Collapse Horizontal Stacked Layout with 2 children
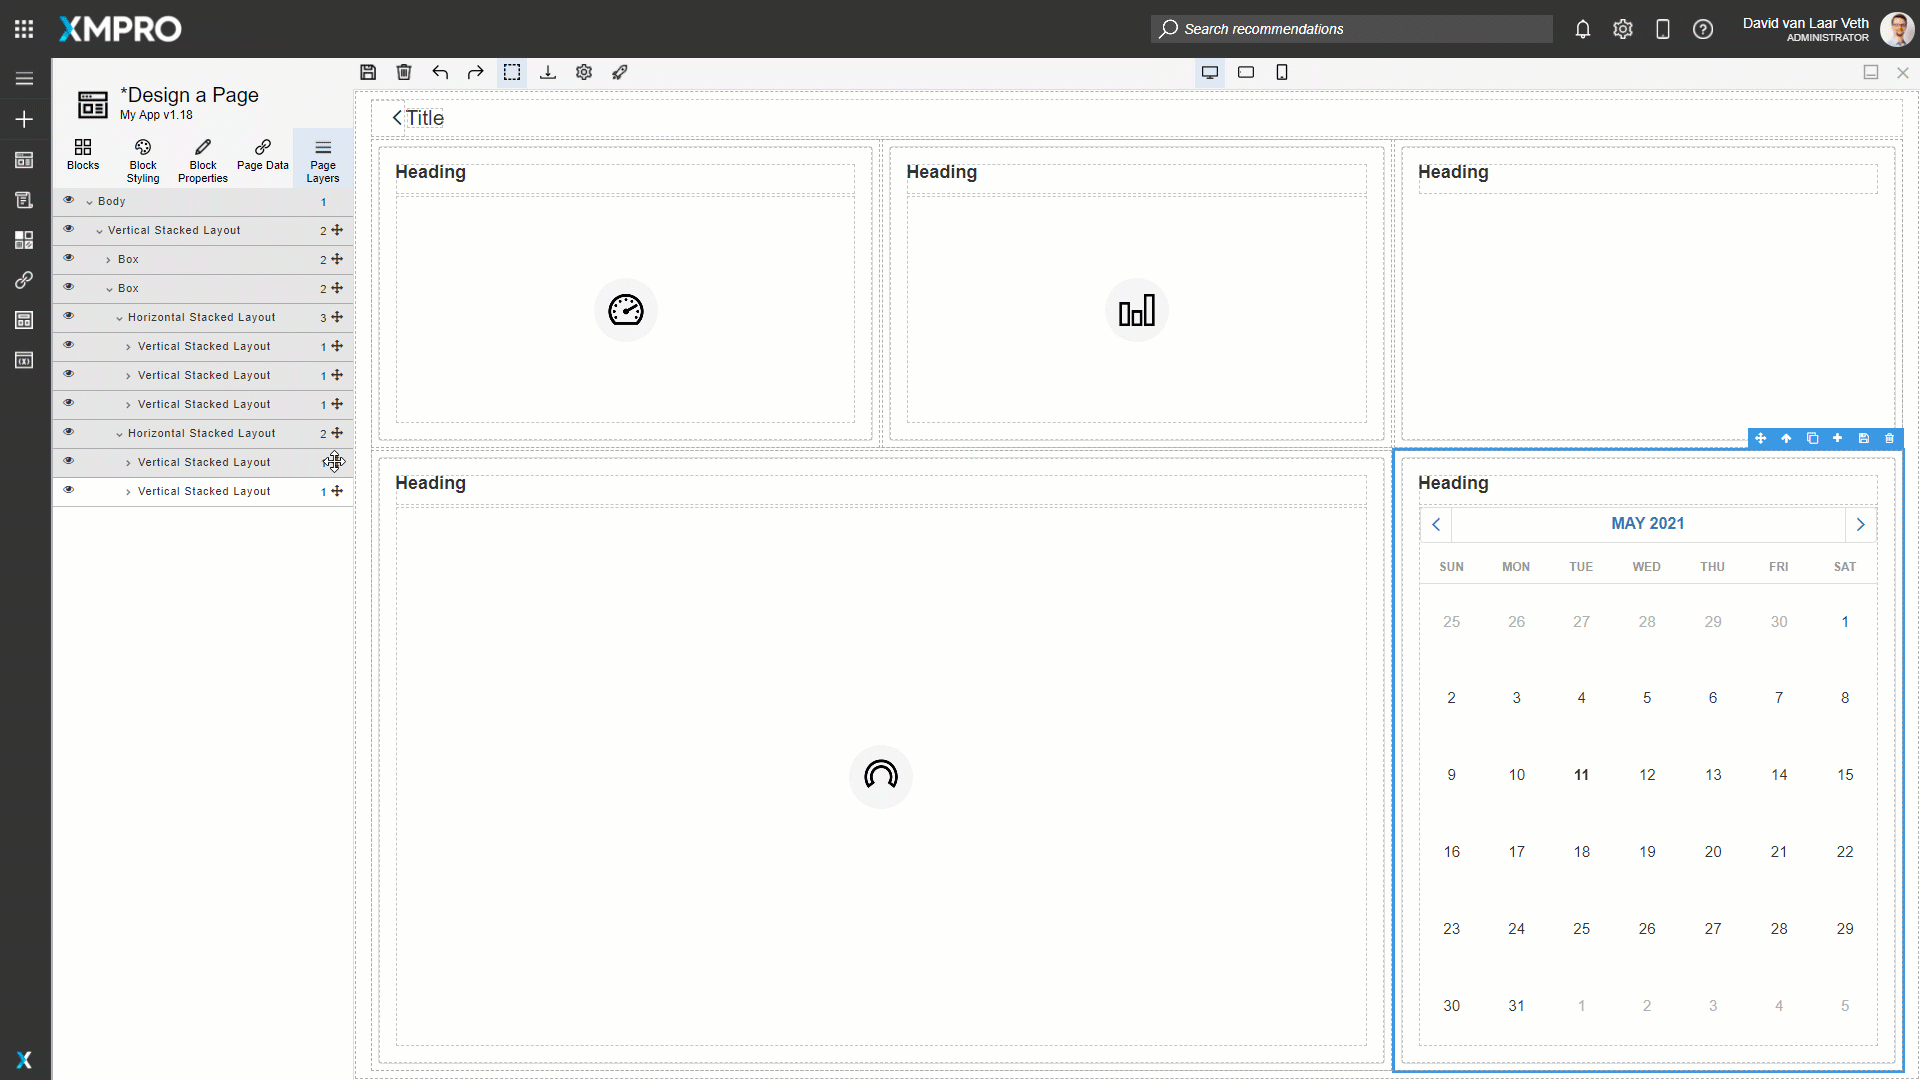1920x1080 pixels. click(x=120, y=434)
